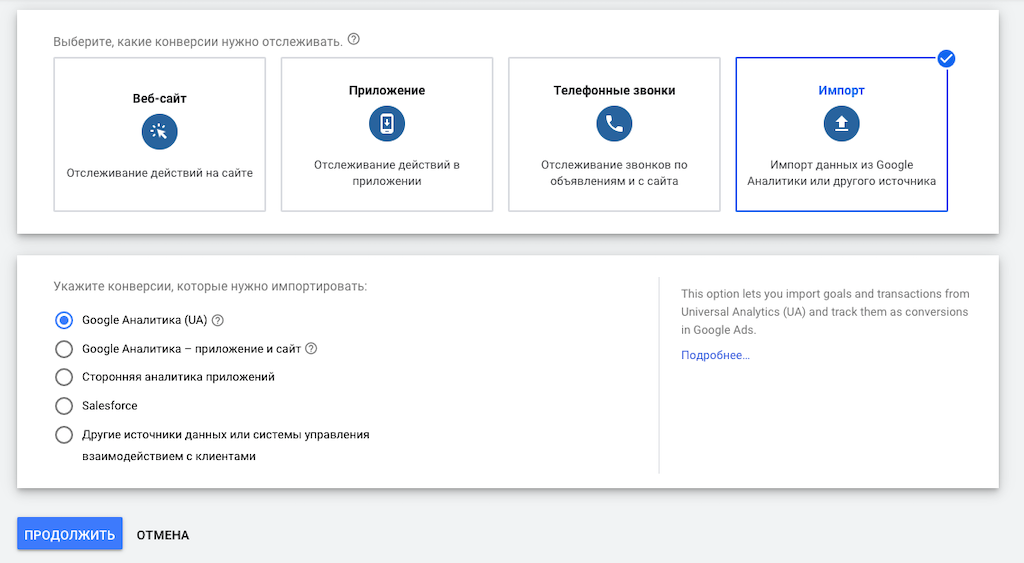Image resolution: width=1024 pixels, height=563 pixels.
Task: Click the app phone download icon
Action: (x=387, y=123)
